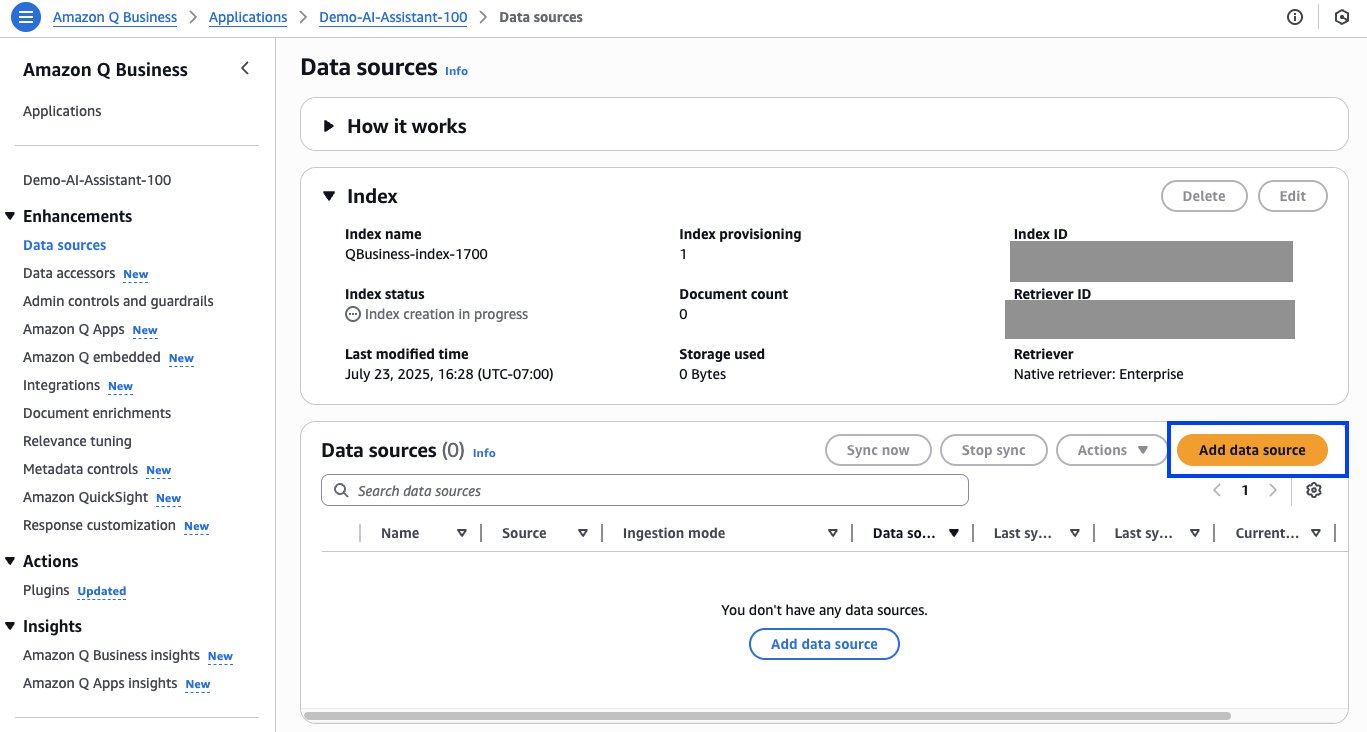This screenshot has height=732, width=1367.
Task: Sort by Data so... column arrow
Action: 954,533
